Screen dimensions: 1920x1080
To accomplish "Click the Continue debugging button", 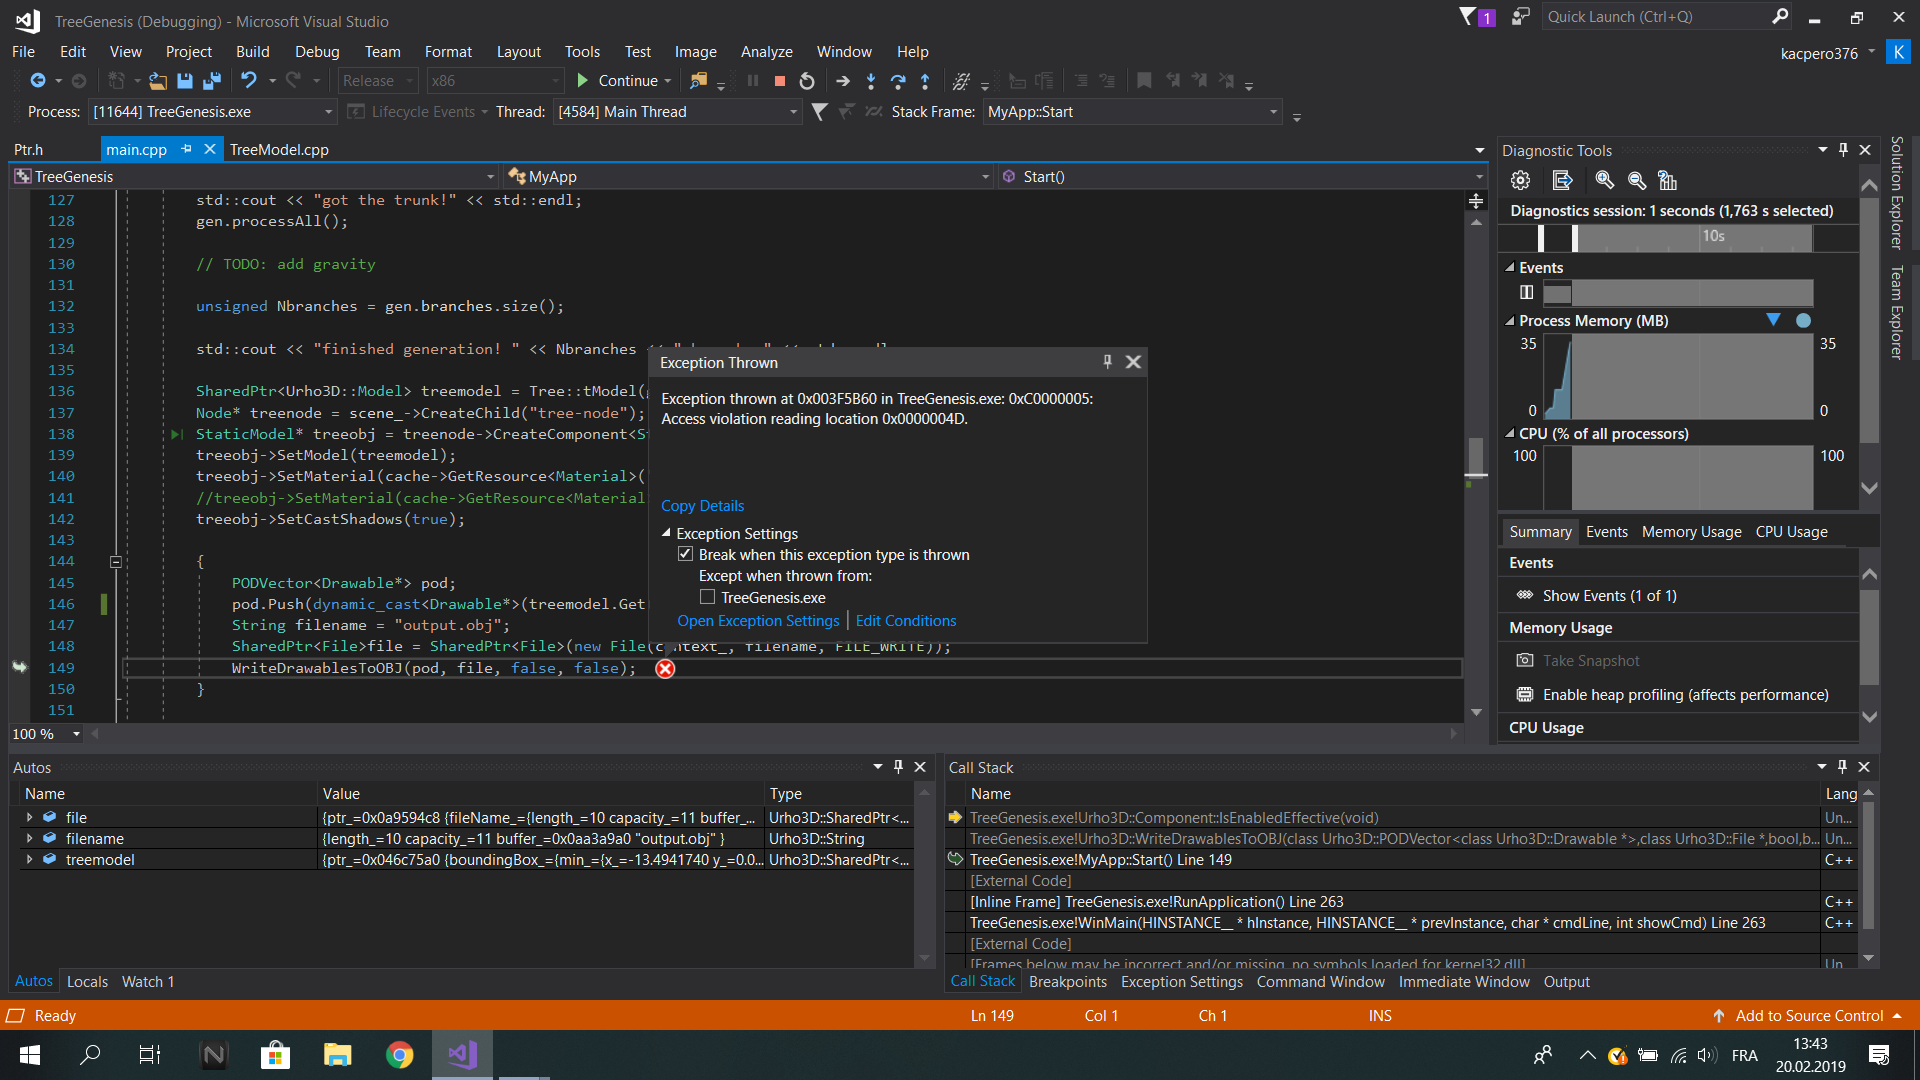I will point(617,81).
